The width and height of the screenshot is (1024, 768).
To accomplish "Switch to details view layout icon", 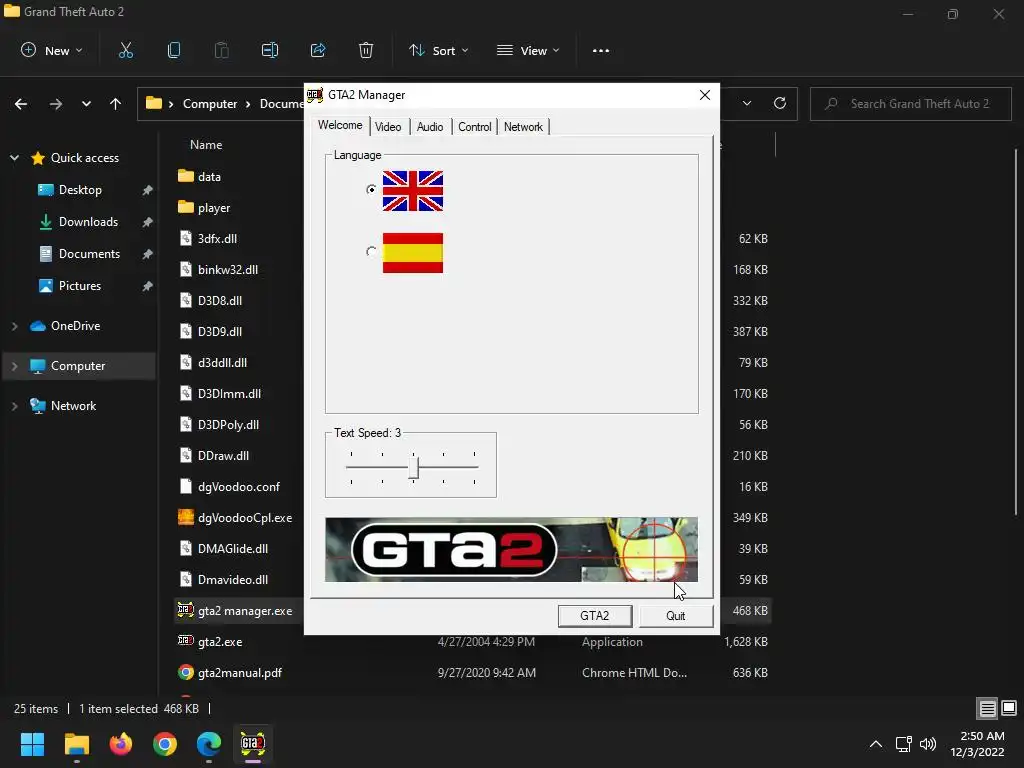I will click(x=987, y=709).
